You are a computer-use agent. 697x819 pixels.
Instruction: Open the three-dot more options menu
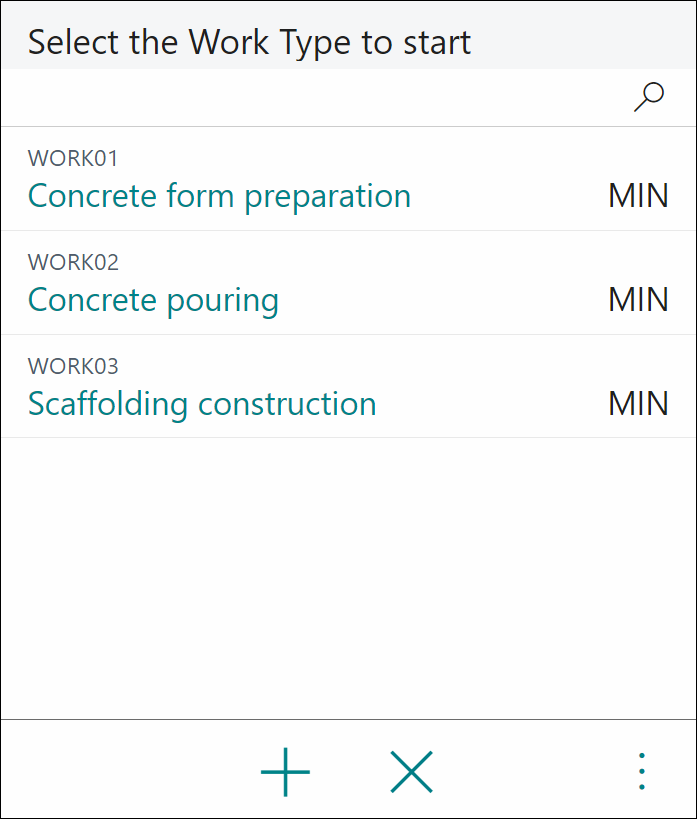[x=642, y=771]
